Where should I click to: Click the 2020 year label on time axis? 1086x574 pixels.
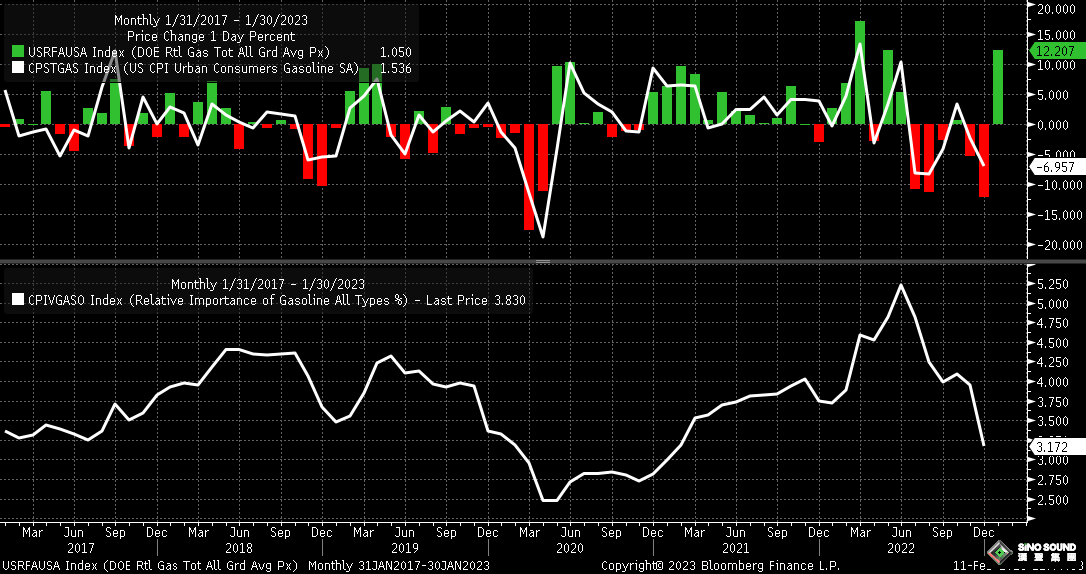pos(570,548)
